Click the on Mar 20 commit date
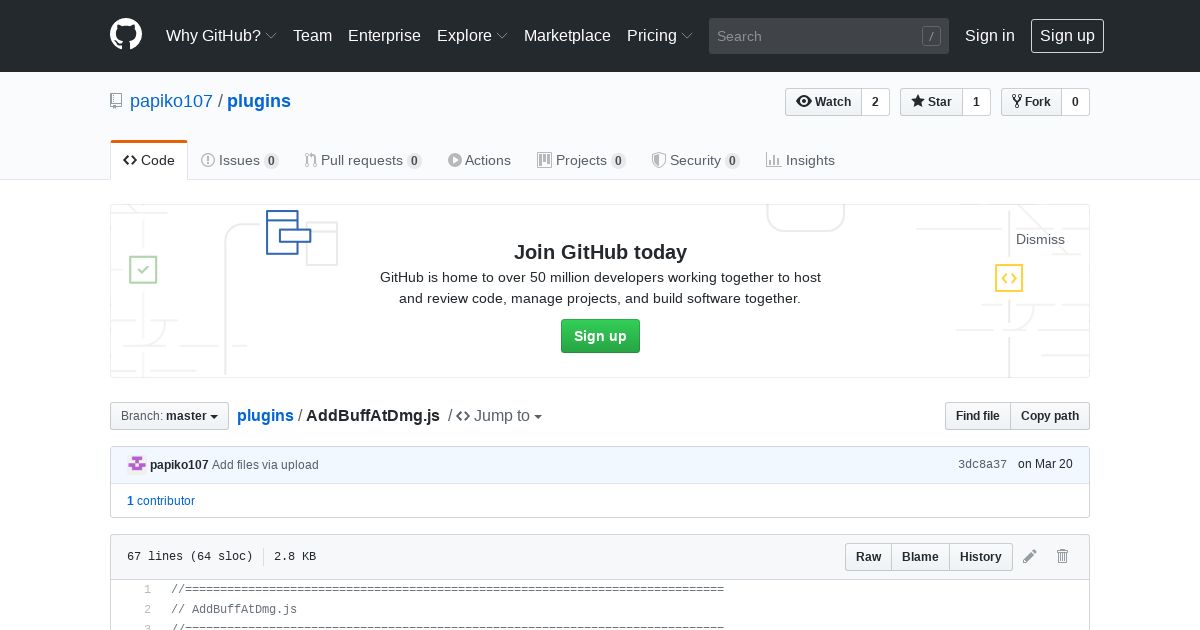 [x=1045, y=465]
